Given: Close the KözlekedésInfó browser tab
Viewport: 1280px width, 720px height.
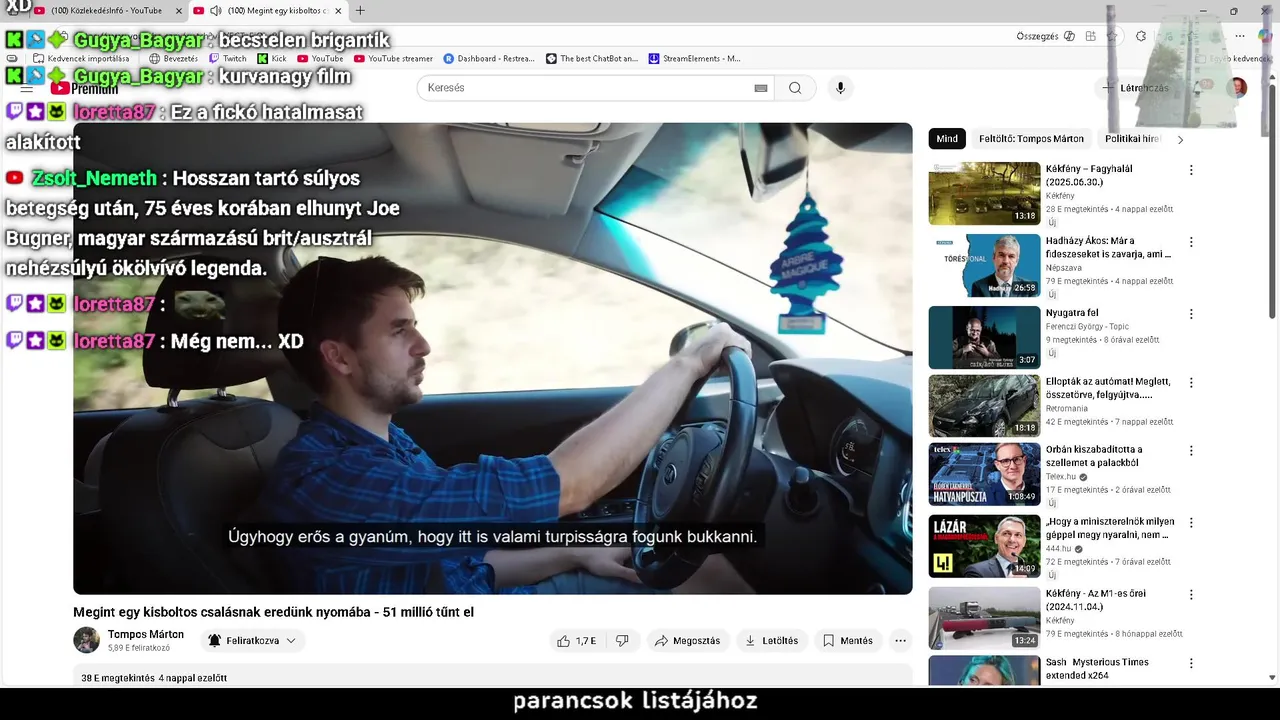Looking at the screenshot, I should click(x=179, y=11).
